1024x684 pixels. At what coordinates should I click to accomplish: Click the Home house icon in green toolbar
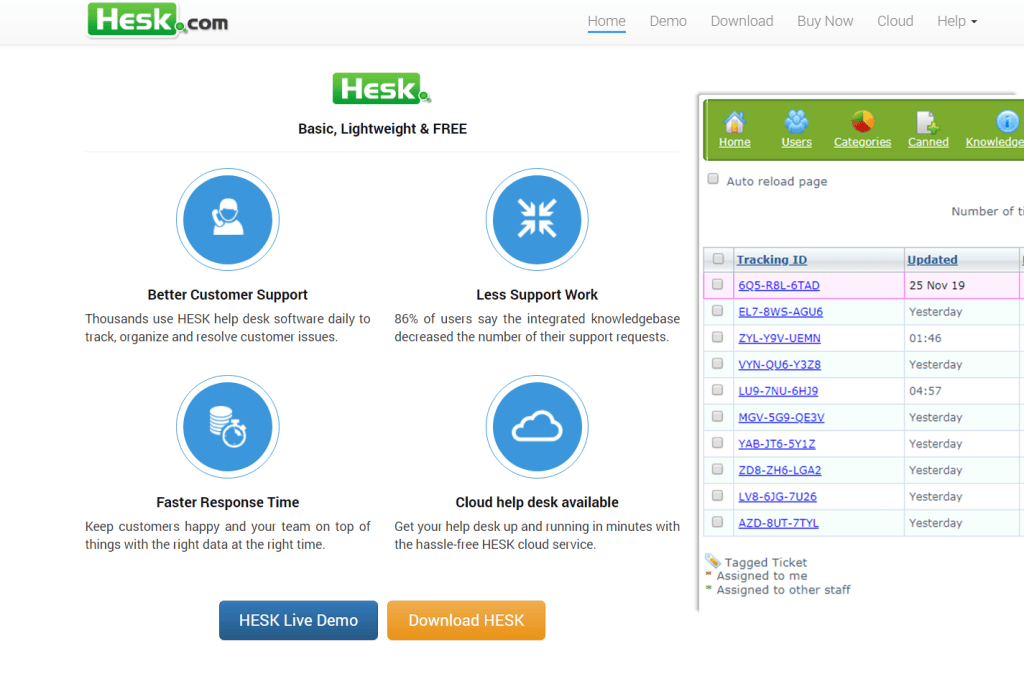[x=734, y=122]
